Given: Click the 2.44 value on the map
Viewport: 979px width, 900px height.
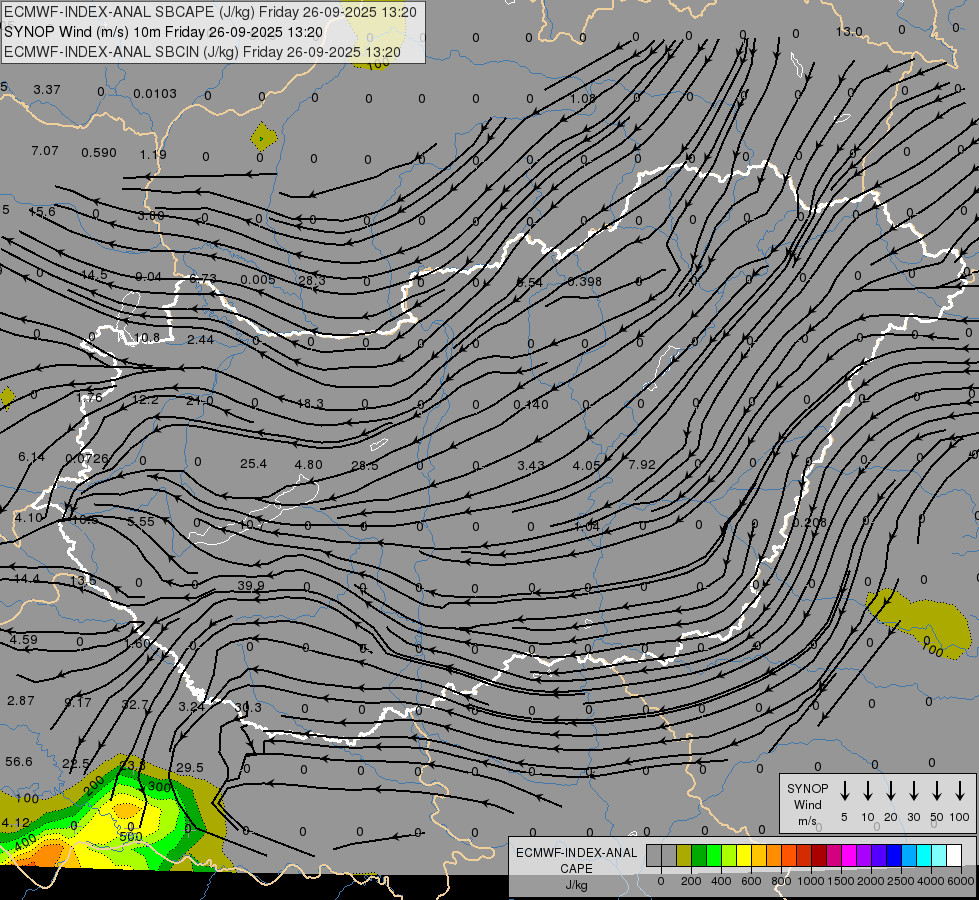Looking at the screenshot, I should point(200,340).
